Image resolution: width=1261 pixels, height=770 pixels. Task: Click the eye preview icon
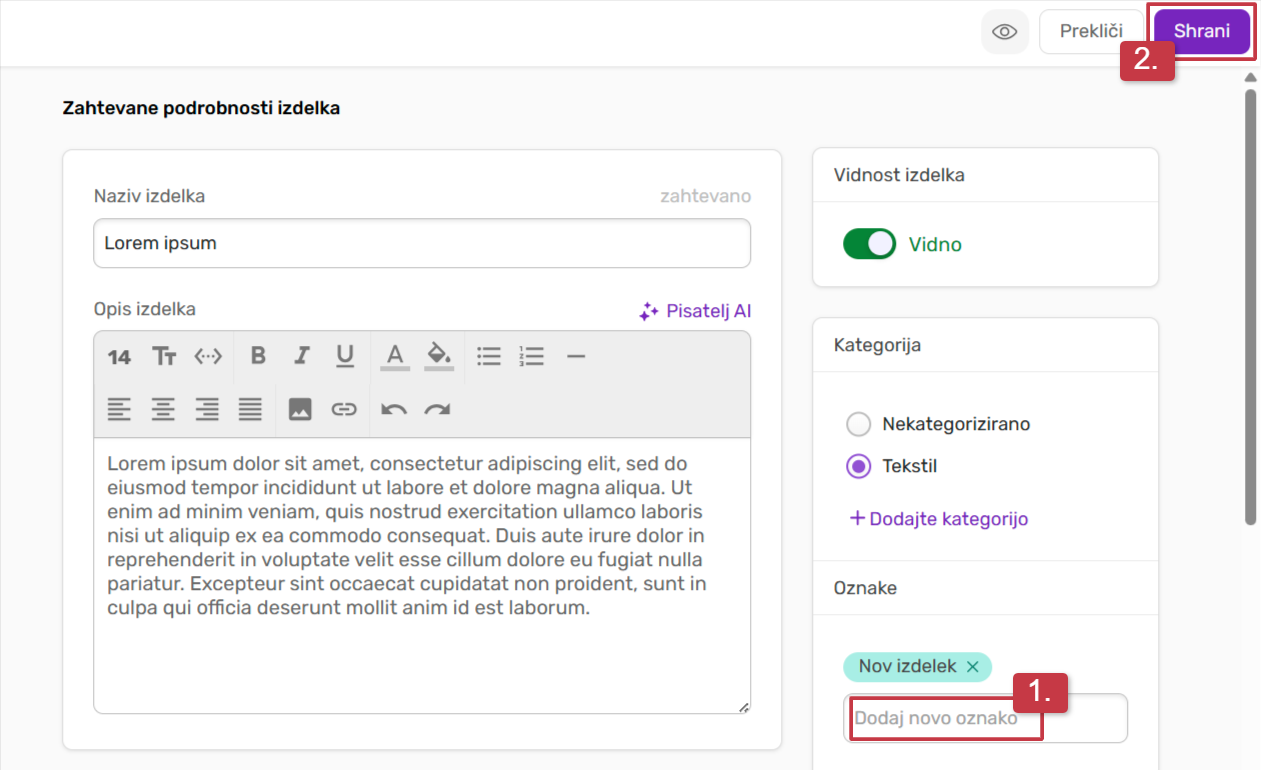1004,32
